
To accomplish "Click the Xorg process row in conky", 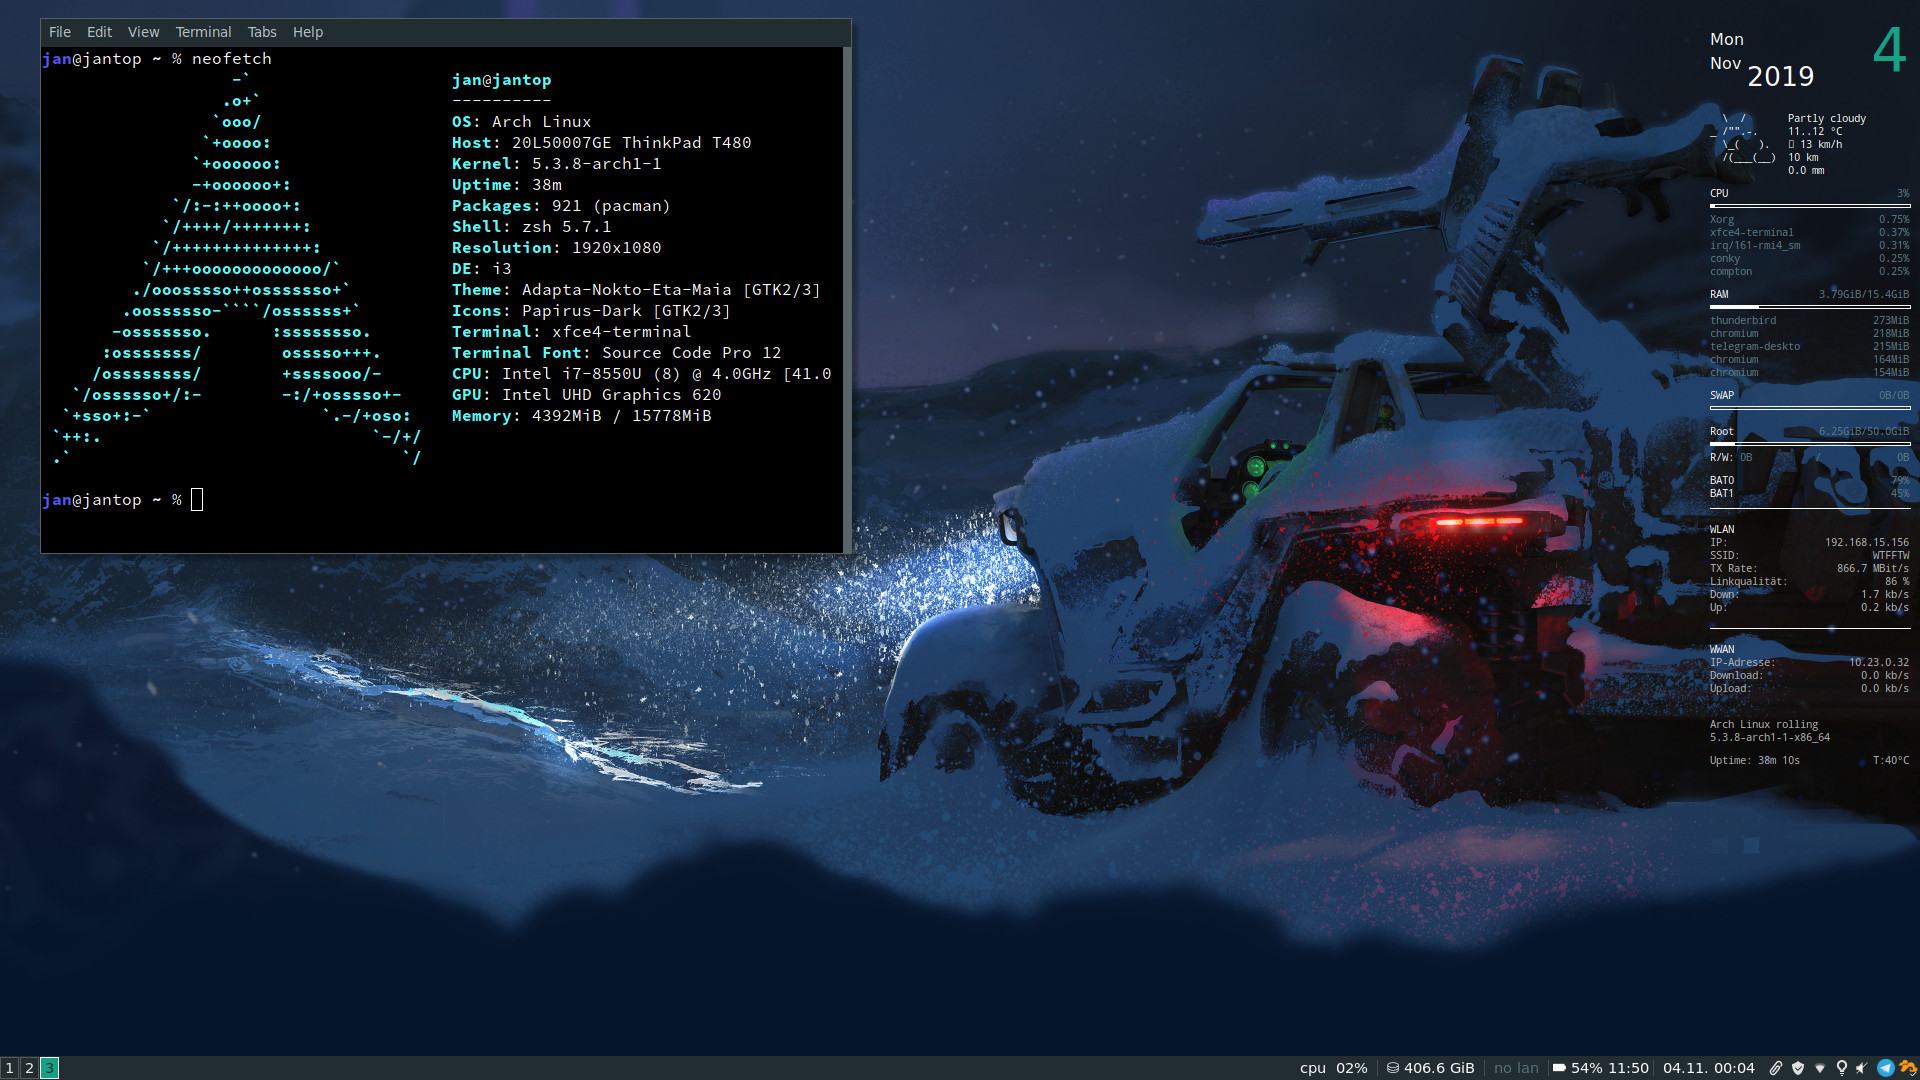I will 1809,219.
